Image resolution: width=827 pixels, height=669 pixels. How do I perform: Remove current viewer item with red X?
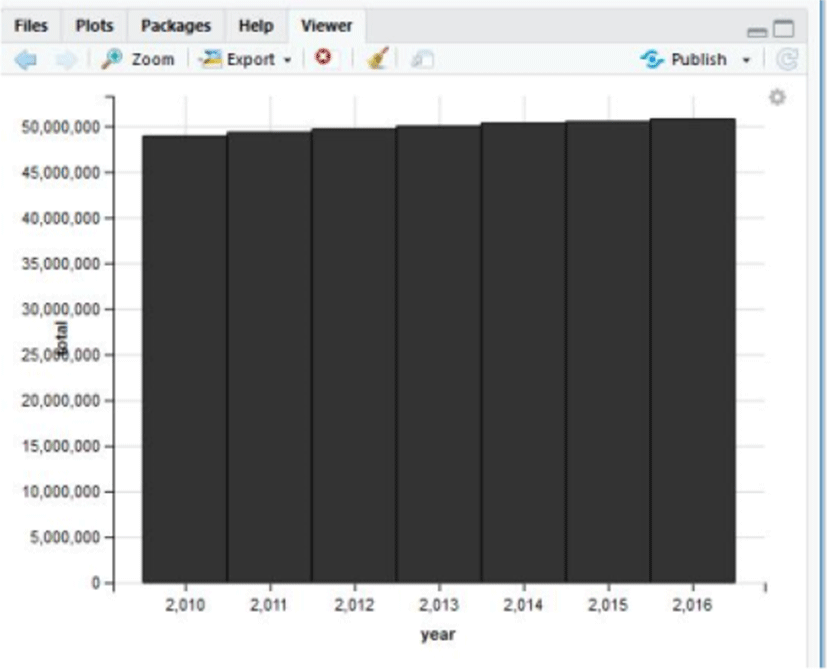[323, 56]
